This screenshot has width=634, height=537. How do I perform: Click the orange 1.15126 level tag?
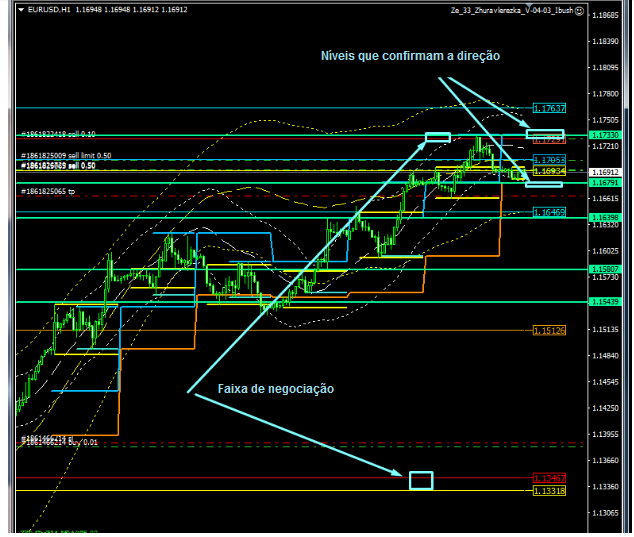549,330
